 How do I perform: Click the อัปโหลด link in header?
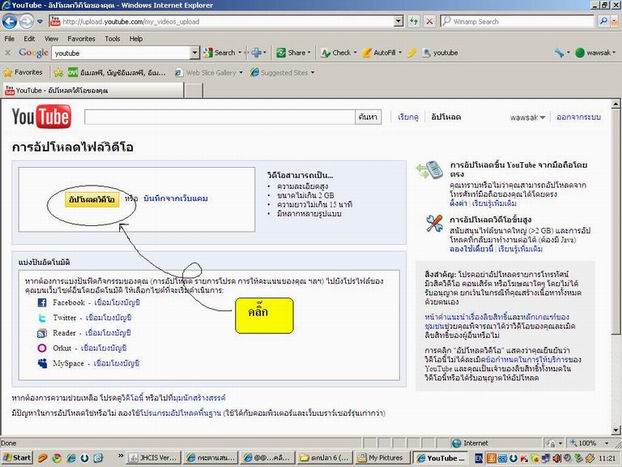tap(446, 117)
